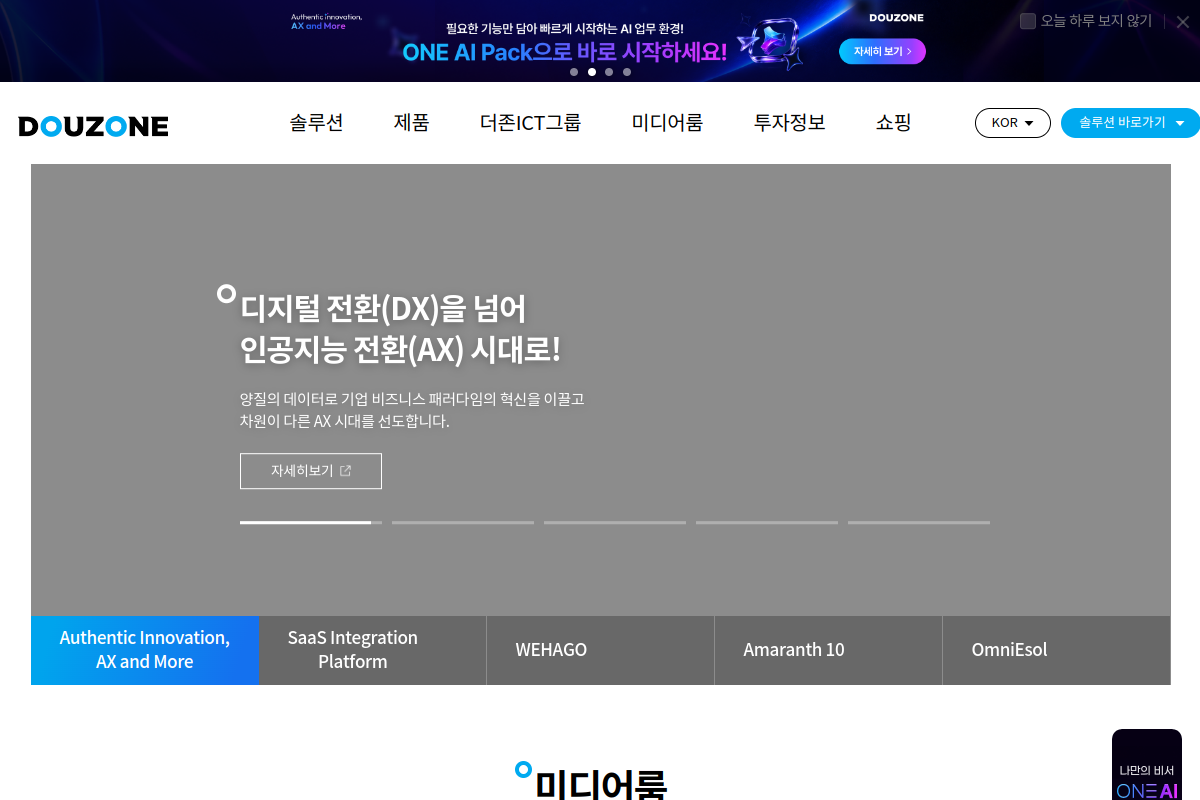This screenshot has height=800, width=1200.
Task: Click the DOUZONE logo in header
Action: (93, 126)
